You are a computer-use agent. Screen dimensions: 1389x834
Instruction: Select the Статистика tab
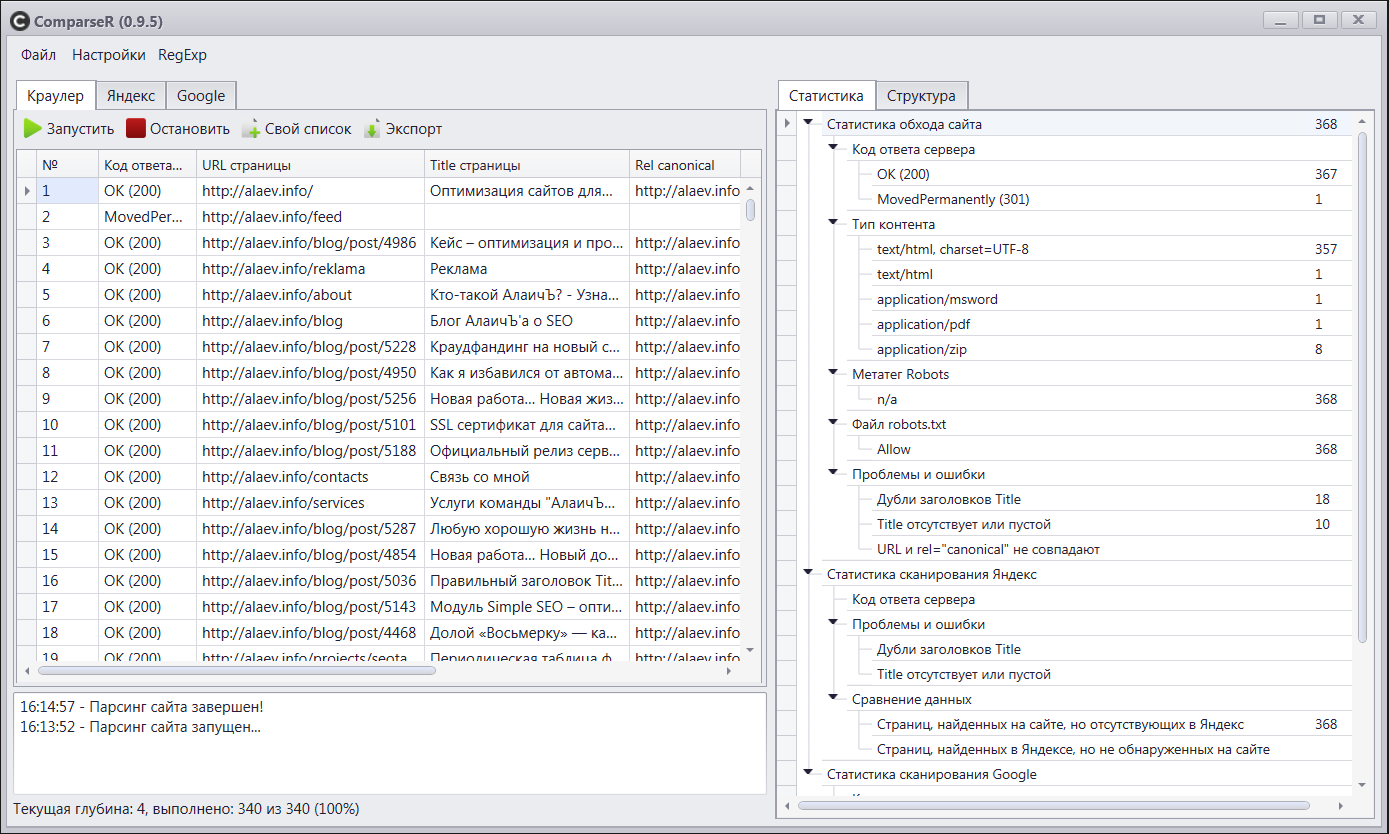[x=826, y=95]
